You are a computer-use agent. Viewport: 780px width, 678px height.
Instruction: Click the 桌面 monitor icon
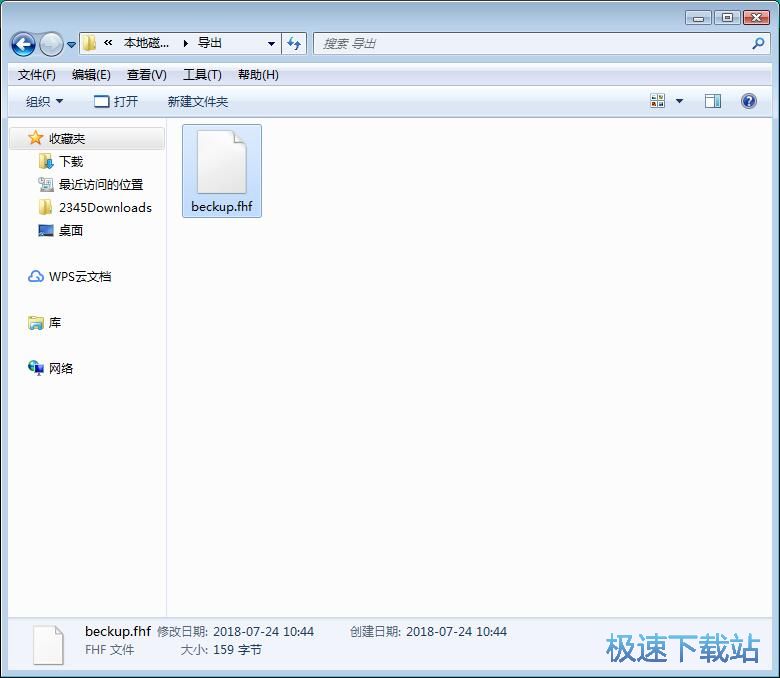point(46,230)
